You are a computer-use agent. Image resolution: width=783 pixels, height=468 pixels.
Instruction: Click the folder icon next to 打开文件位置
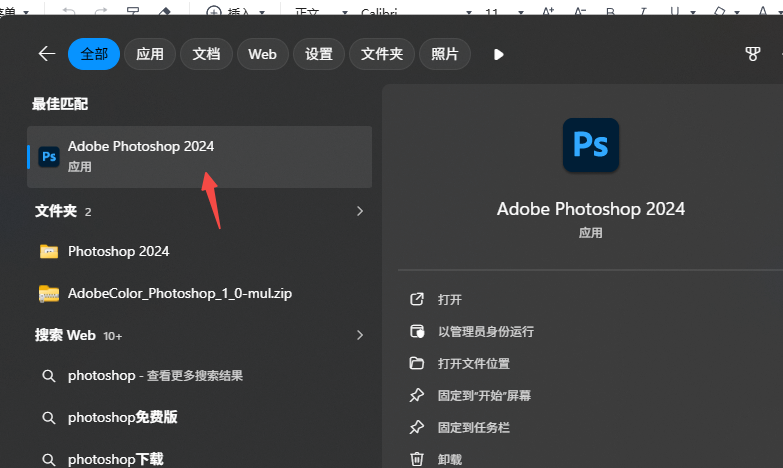click(x=416, y=363)
